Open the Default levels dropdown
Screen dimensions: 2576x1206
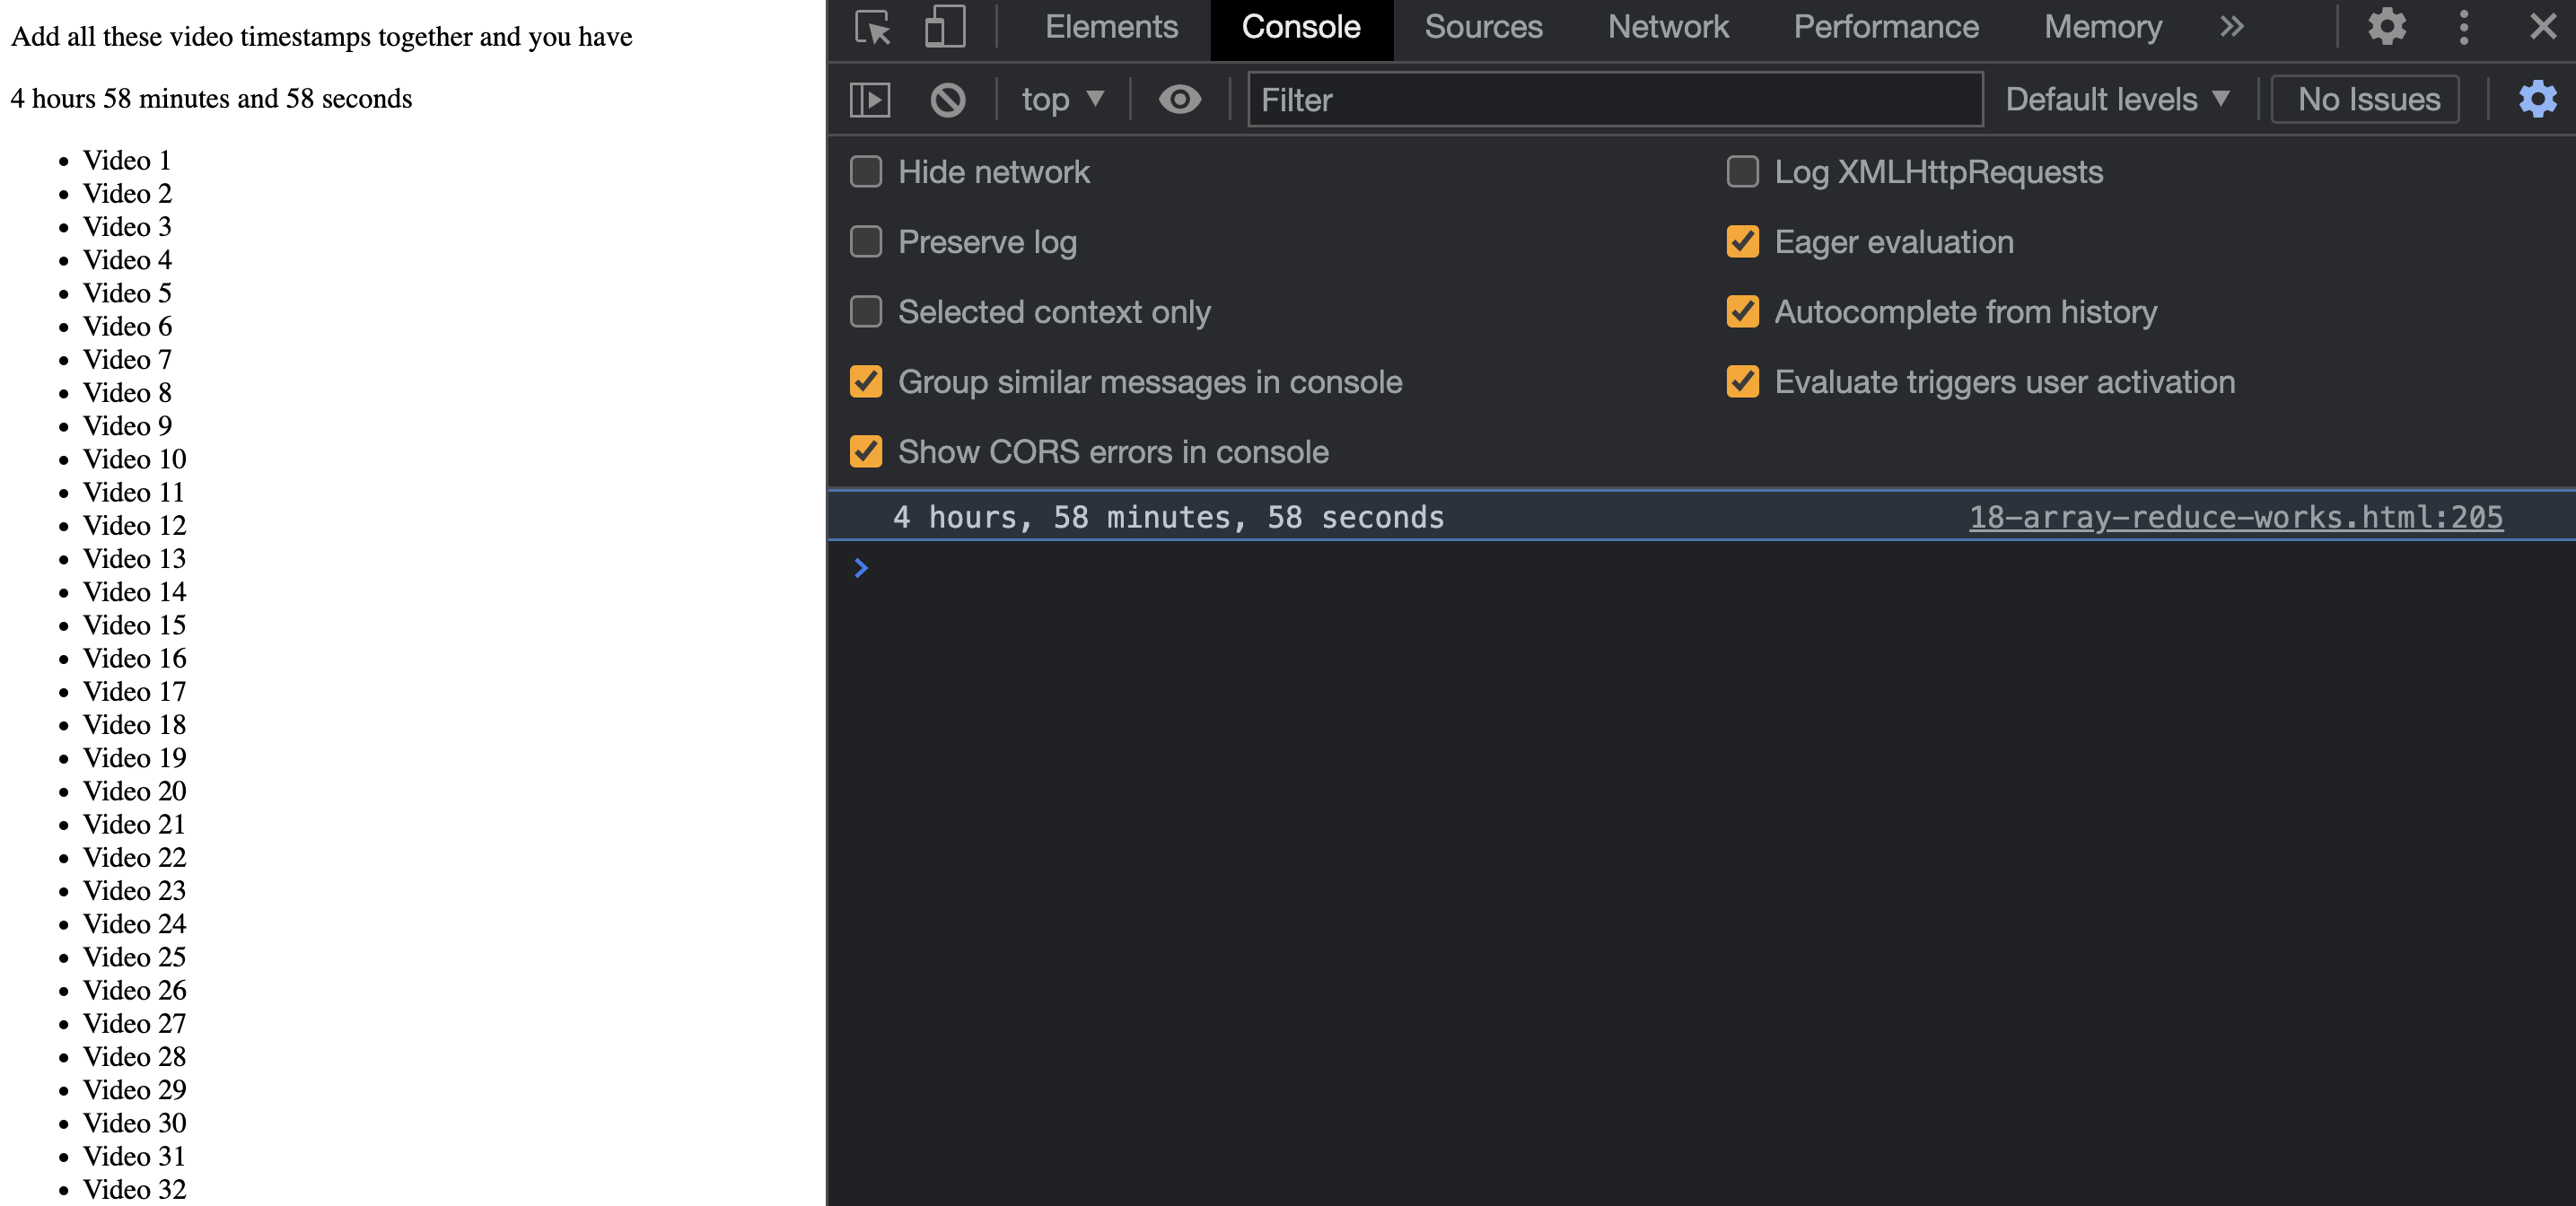2118,99
